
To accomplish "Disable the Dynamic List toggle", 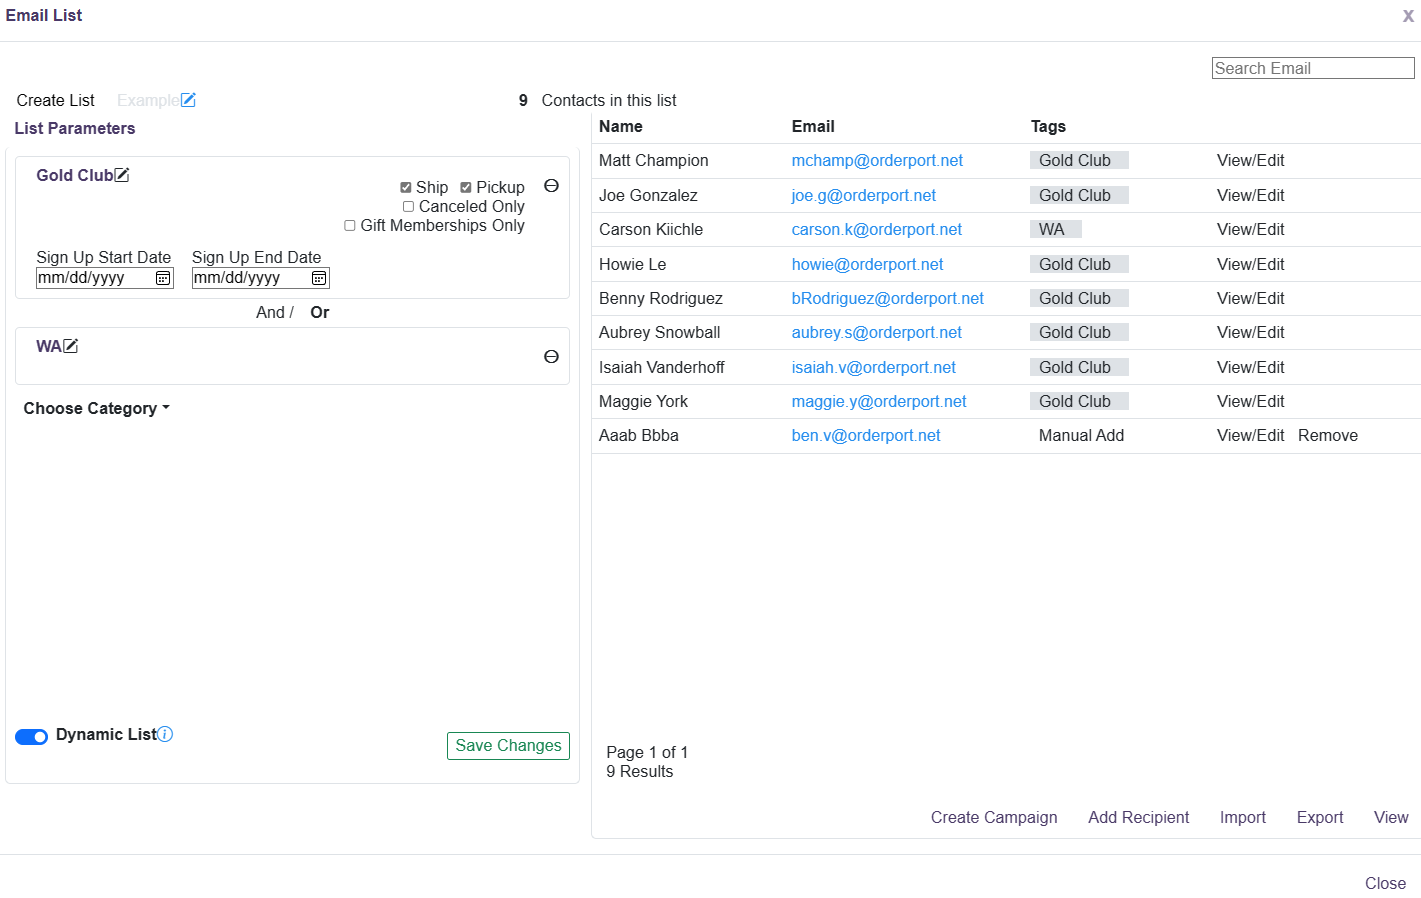I will pos(31,736).
